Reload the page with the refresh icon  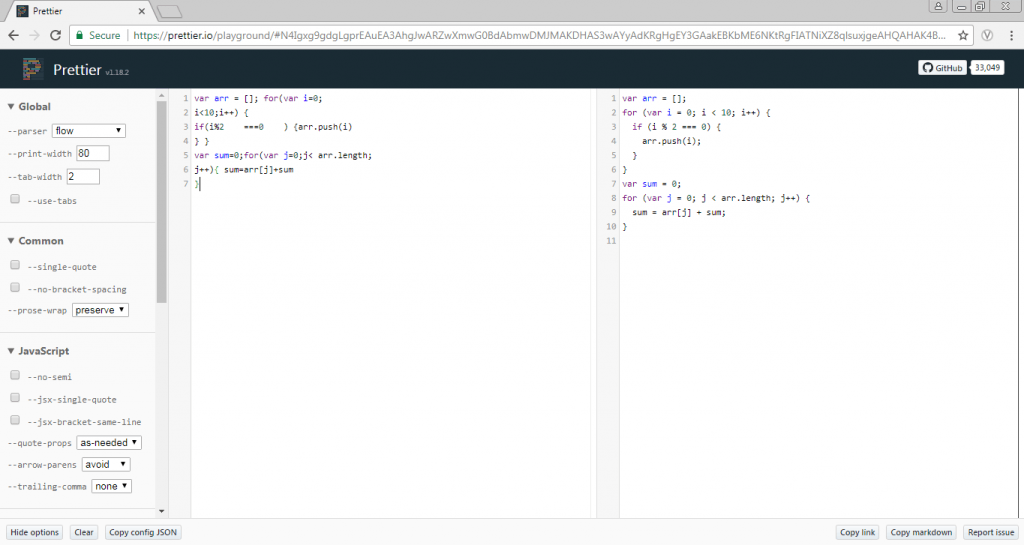pyautogui.click(x=56, y=35)
